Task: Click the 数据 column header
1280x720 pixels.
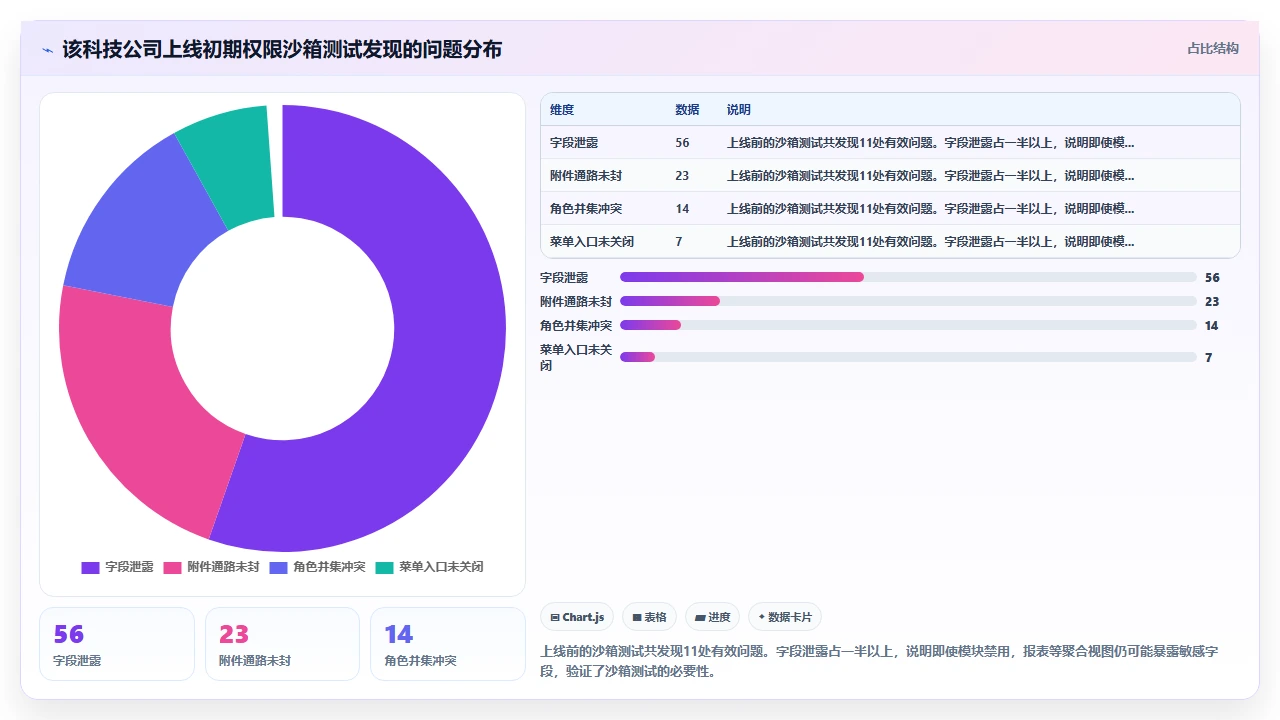Action: 687,110
